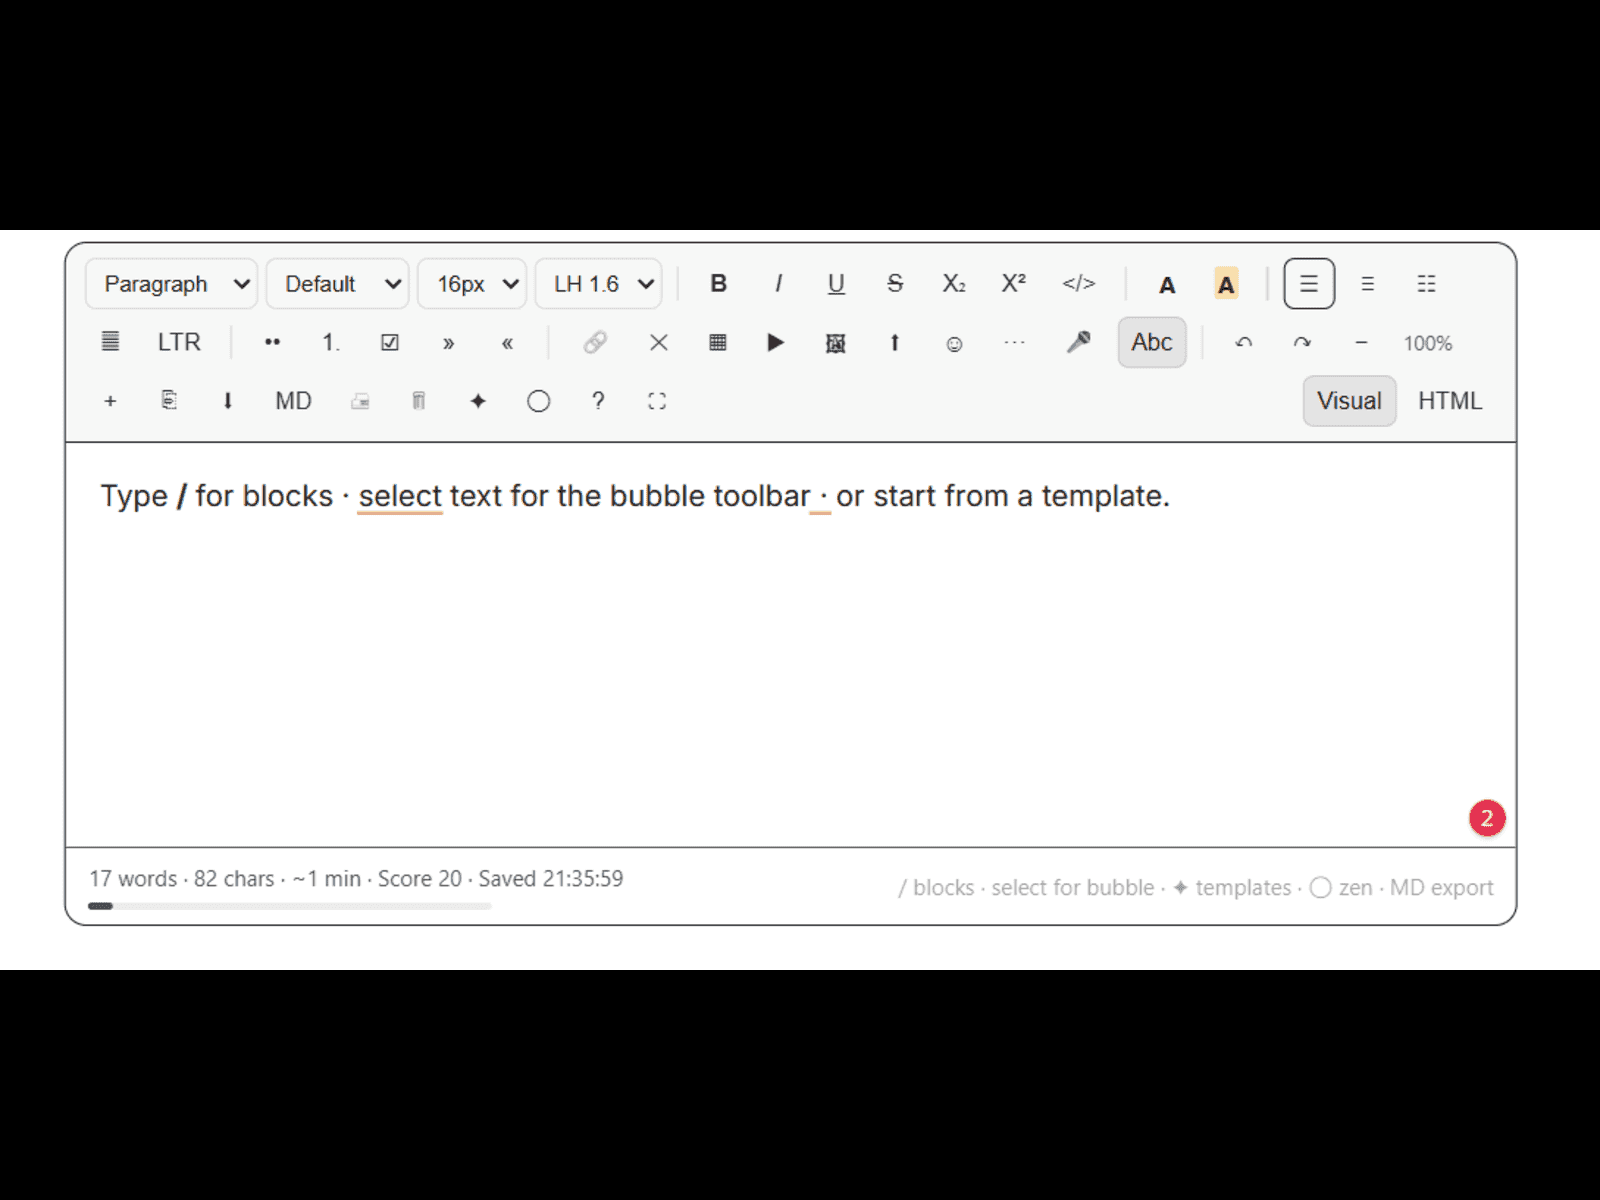Open the text color picker
This screenshot has height=1200, width=1600.
click(1167, 284)
